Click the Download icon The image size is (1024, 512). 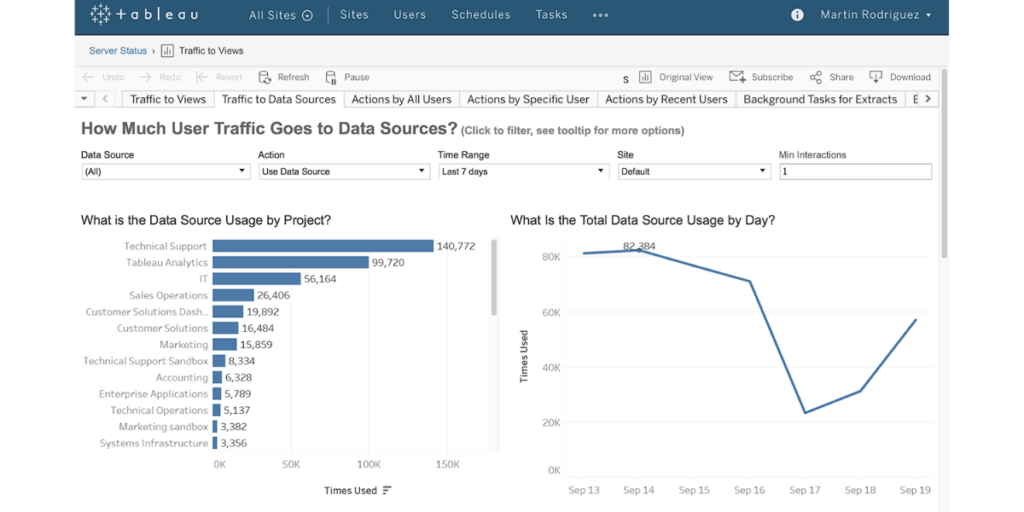pos(876,77)
